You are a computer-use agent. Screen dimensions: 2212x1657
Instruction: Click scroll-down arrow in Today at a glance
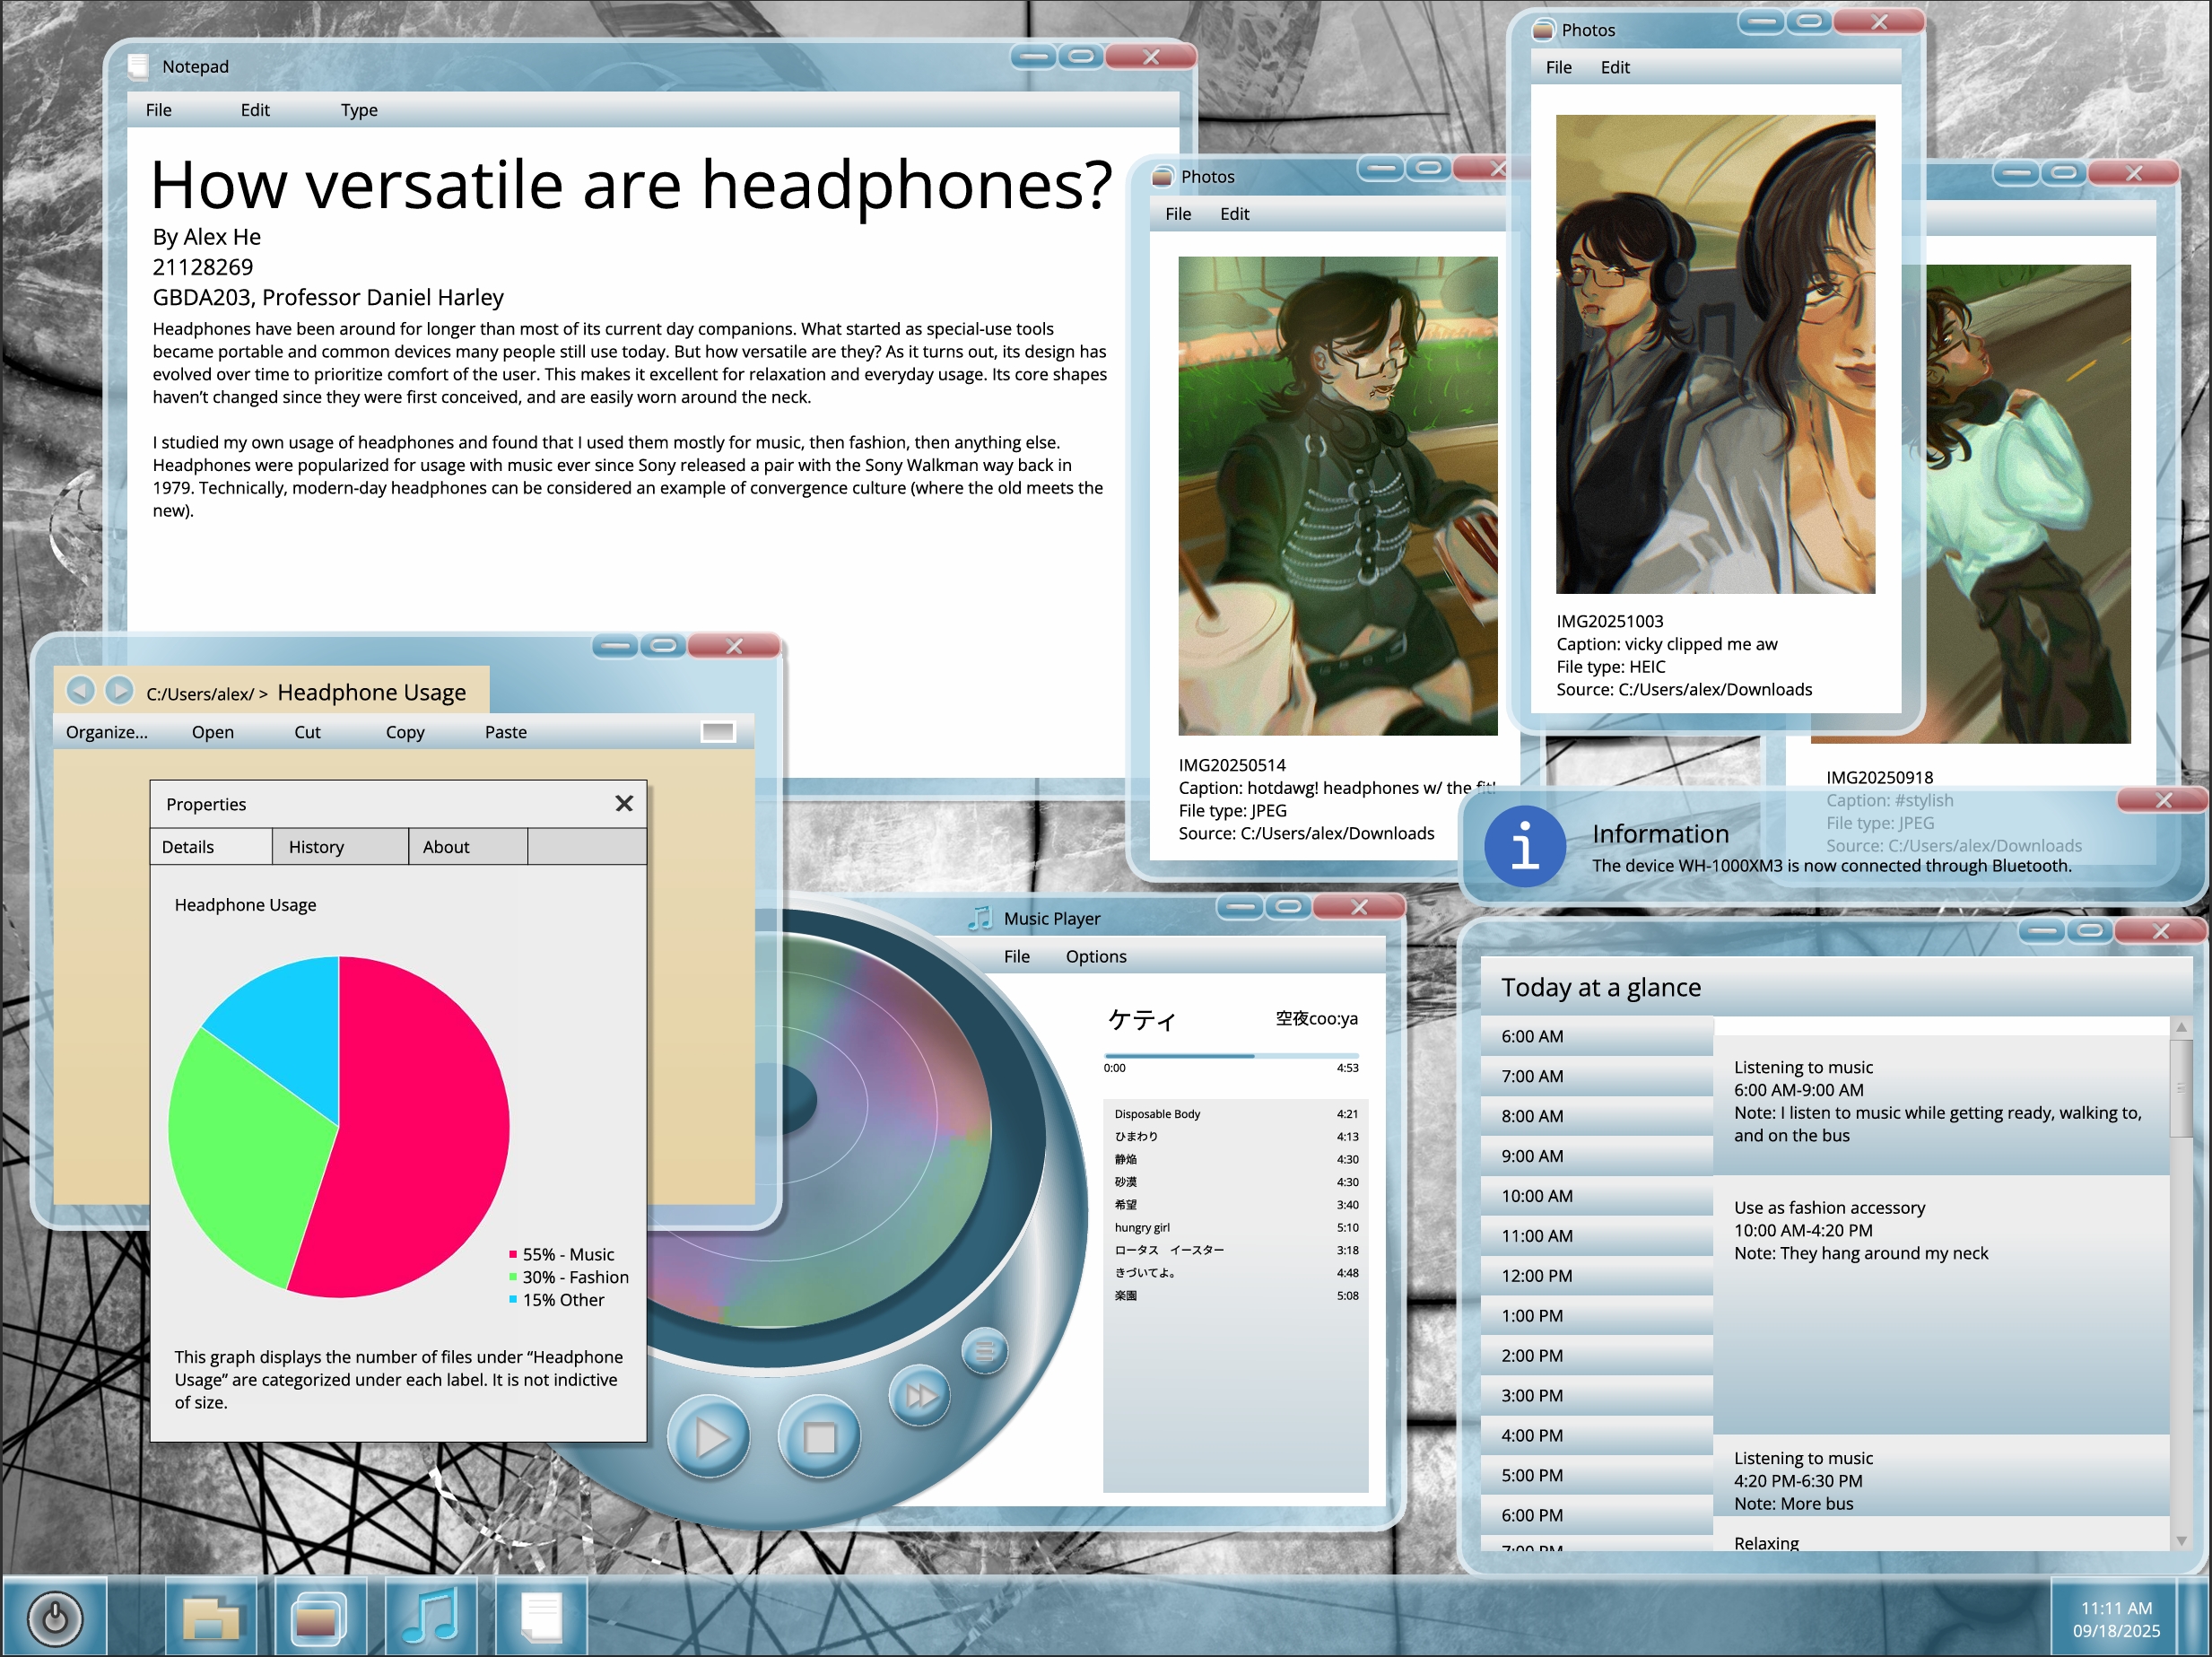pyautogui.click(x=2181, y=1541)
